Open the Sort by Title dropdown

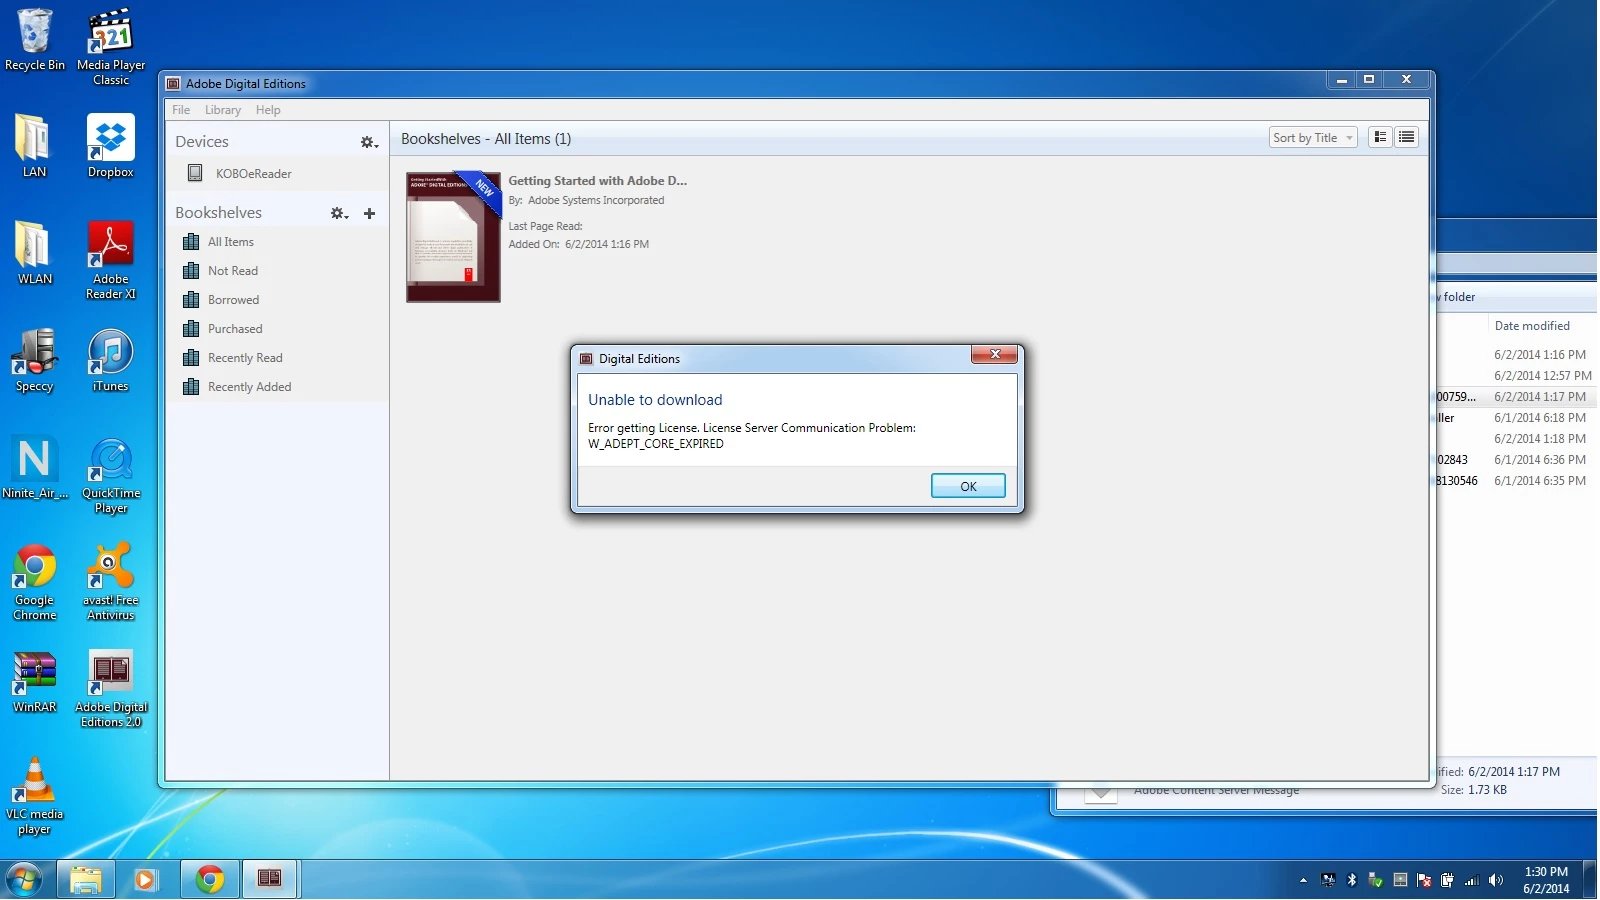[1313, 138]
